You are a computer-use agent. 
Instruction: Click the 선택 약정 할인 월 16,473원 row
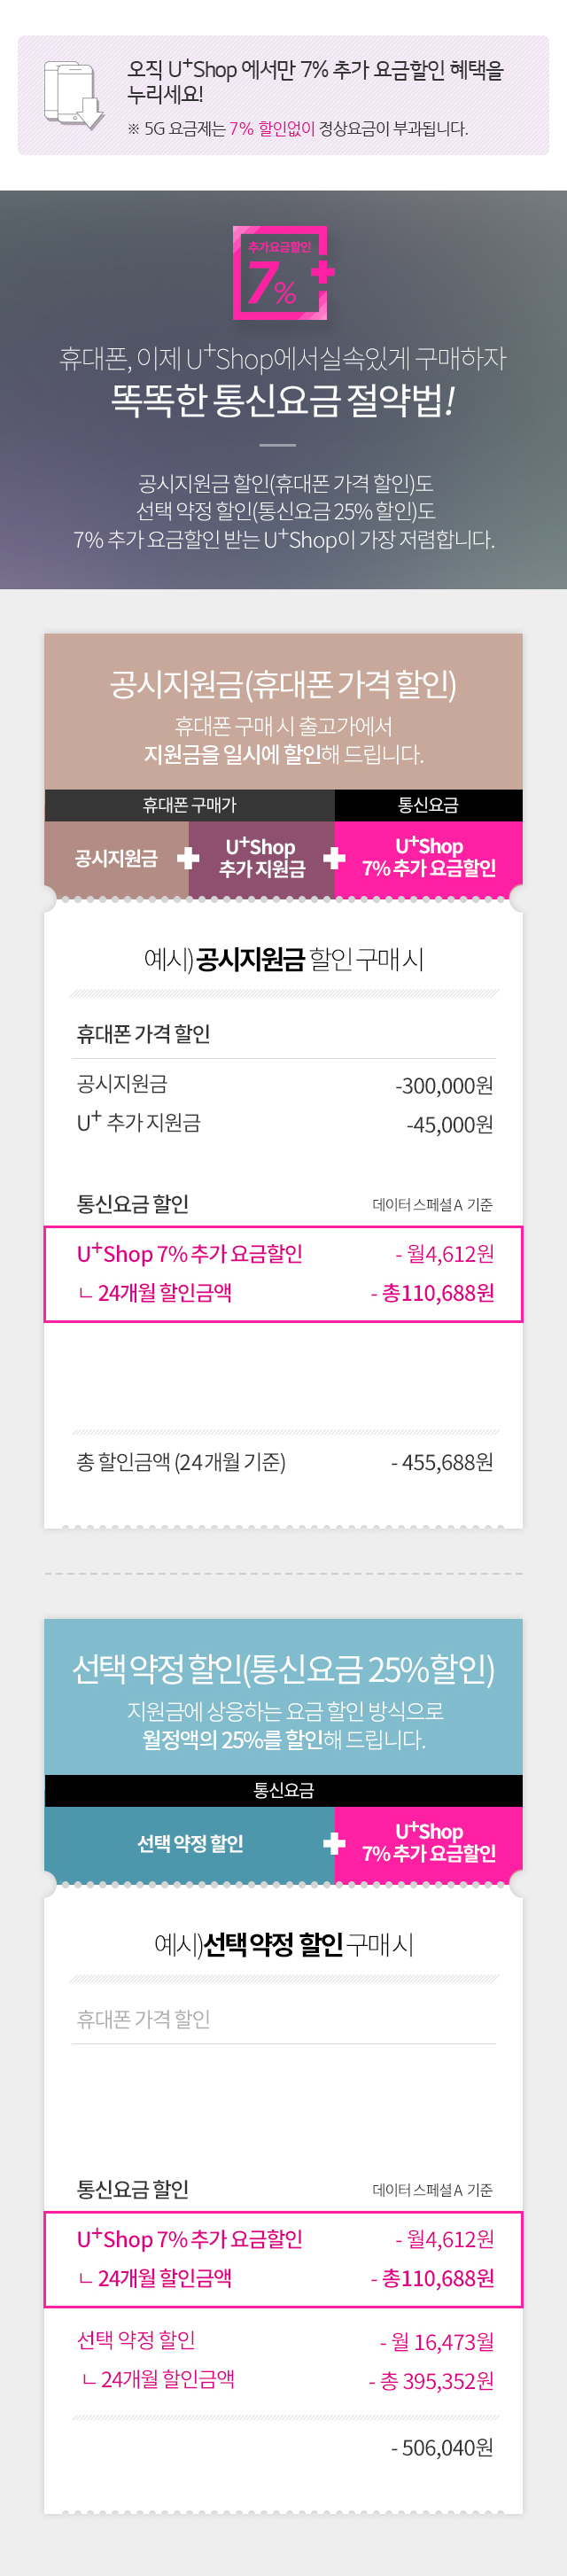[x=284, y=2340]
